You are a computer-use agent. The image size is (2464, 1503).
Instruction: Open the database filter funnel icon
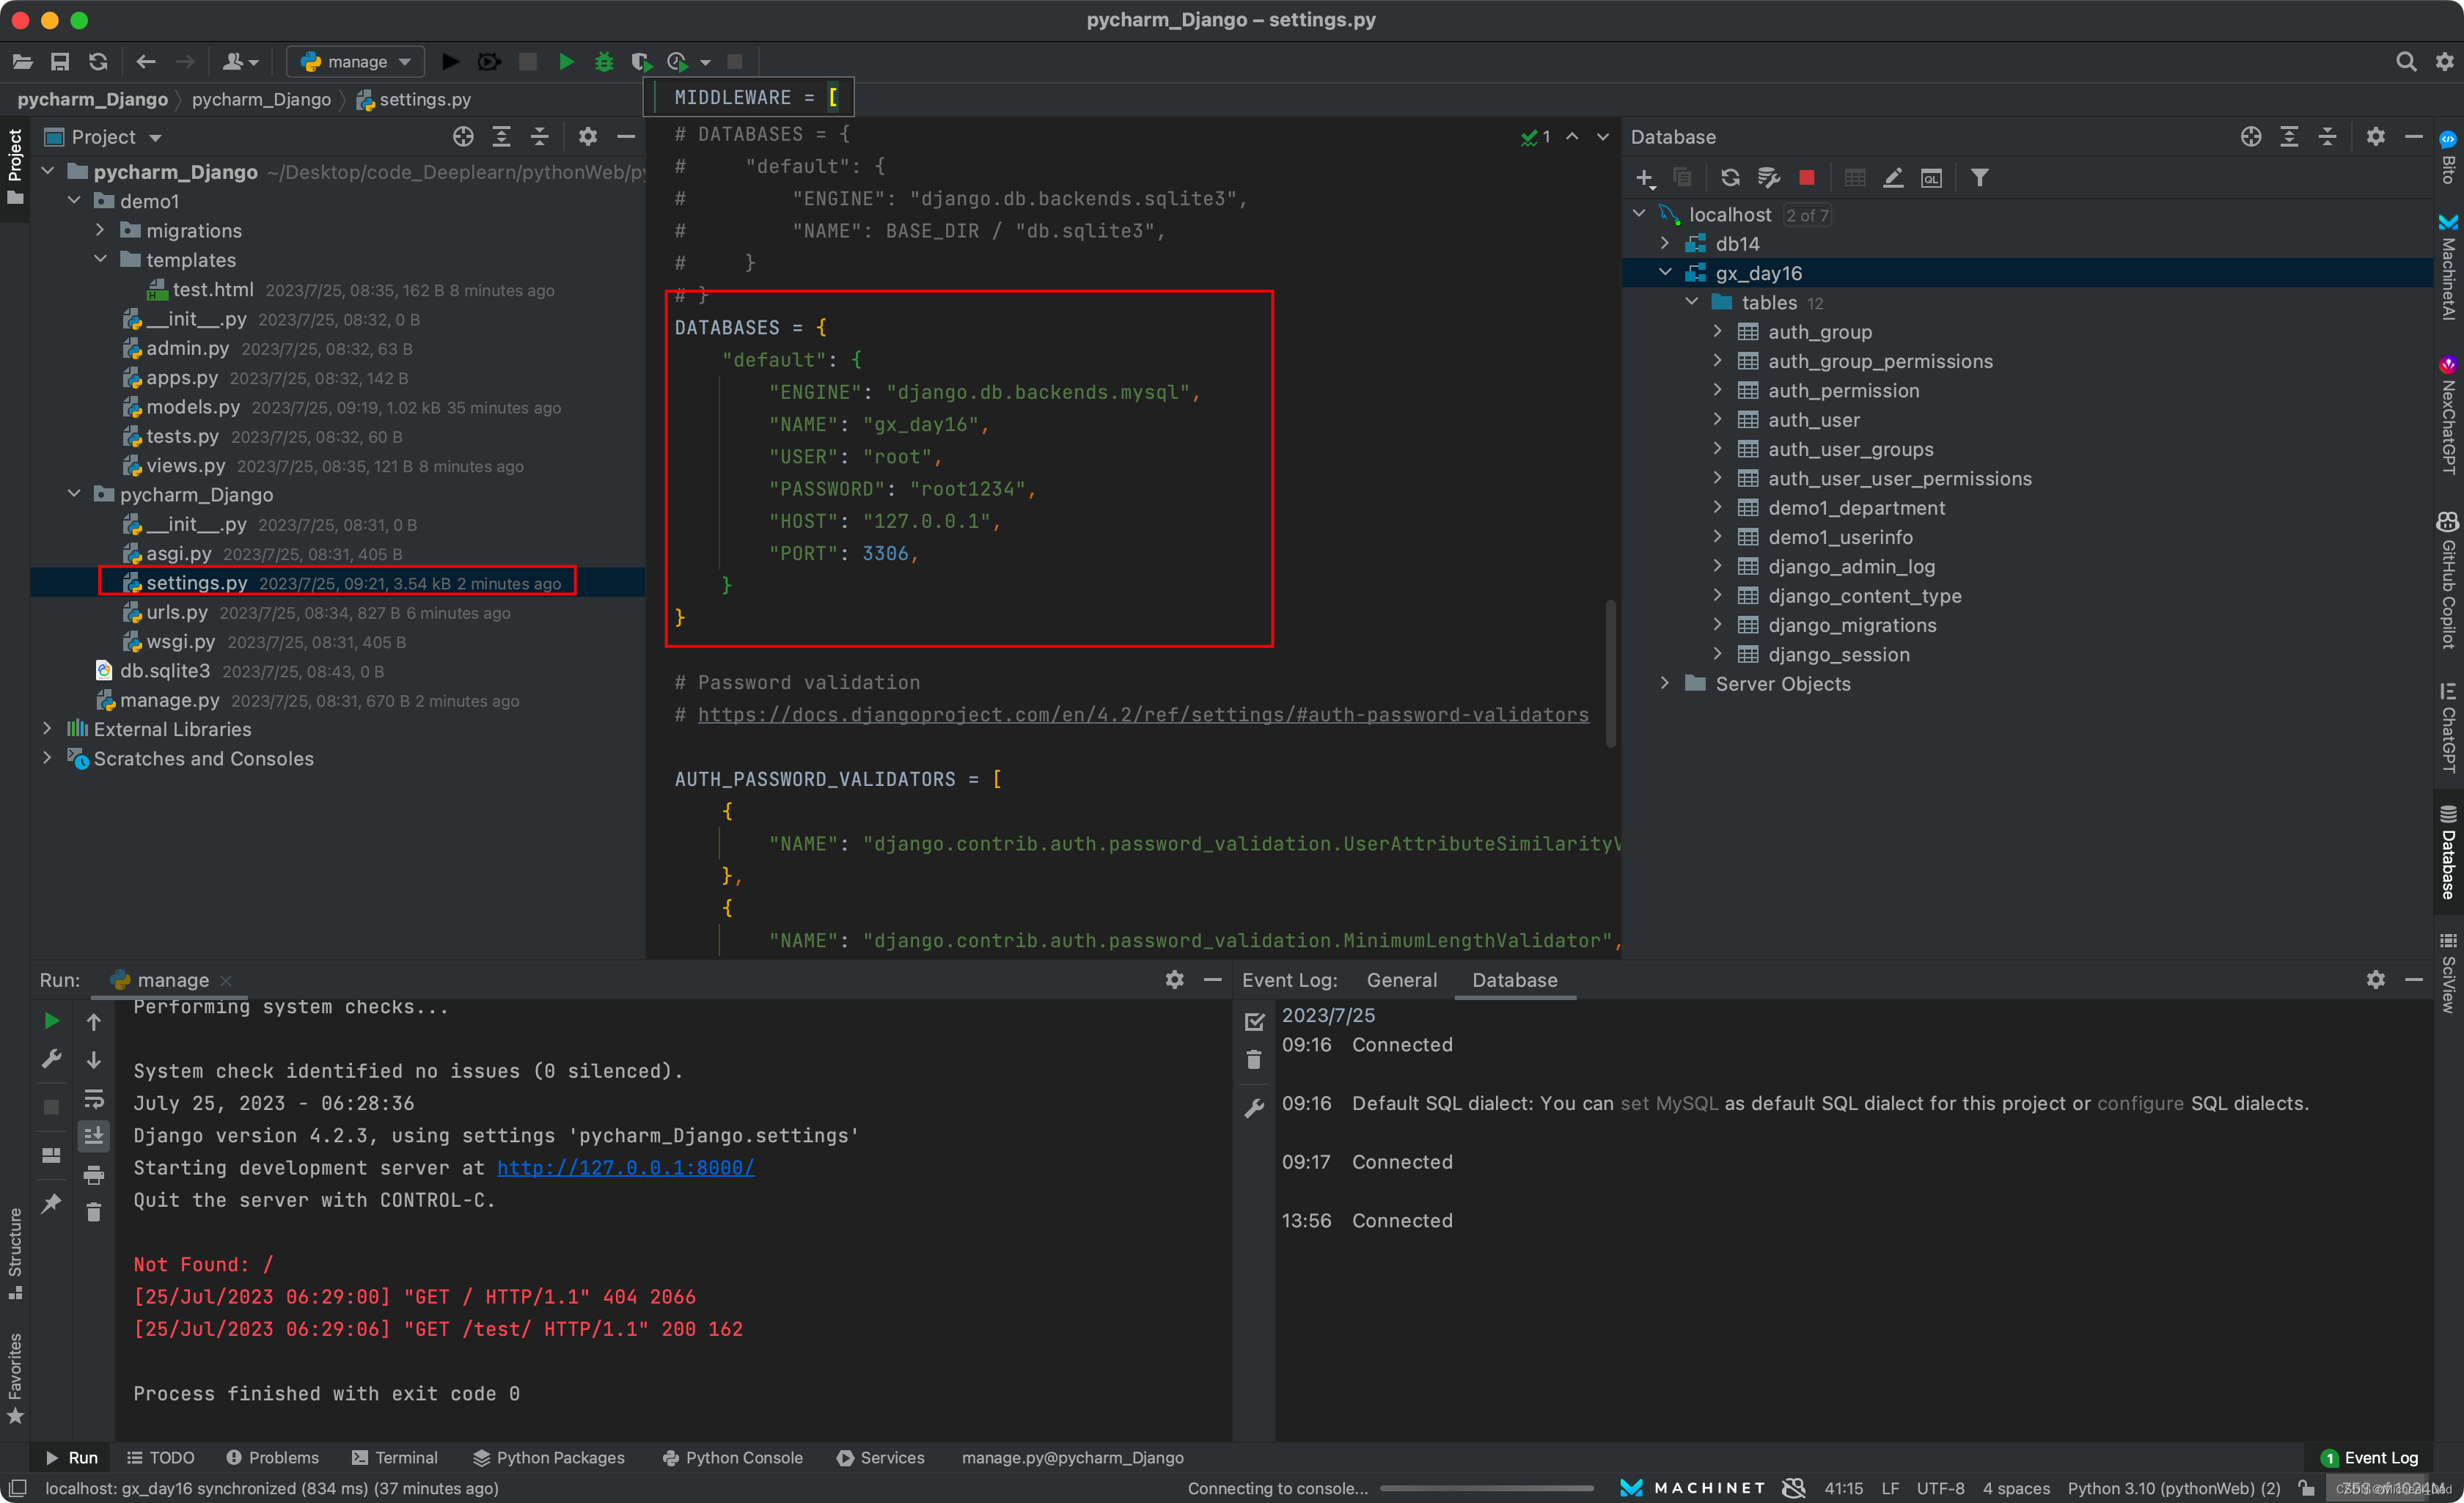point(1979,178)
